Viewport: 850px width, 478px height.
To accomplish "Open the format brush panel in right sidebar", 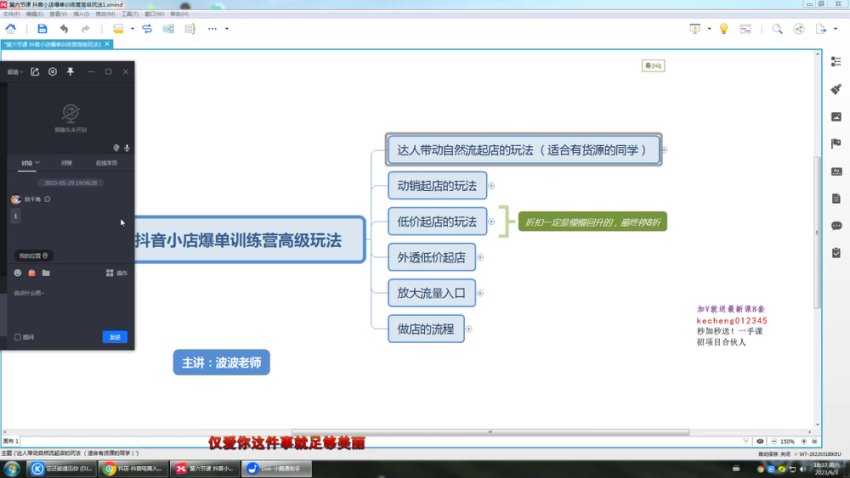I will click(x=836, y=89).
